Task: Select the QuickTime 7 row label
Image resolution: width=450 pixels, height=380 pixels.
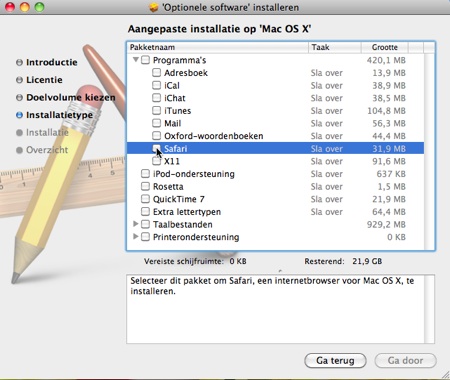Action: click(179, 199)
